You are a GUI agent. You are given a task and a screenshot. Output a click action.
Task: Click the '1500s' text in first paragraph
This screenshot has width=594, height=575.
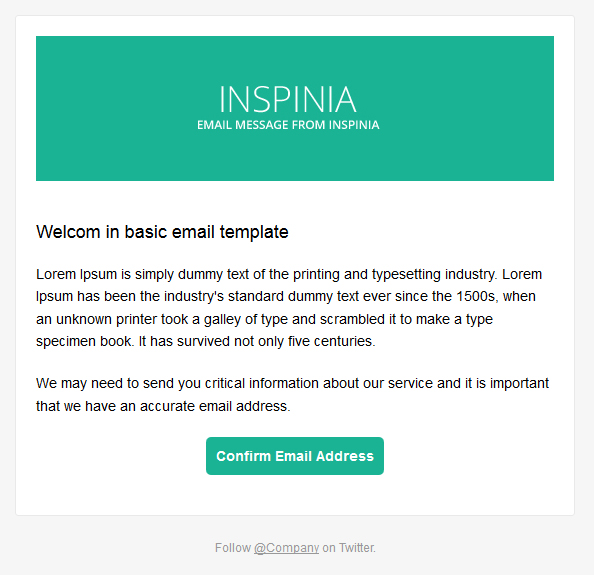(x=477, y=296)
